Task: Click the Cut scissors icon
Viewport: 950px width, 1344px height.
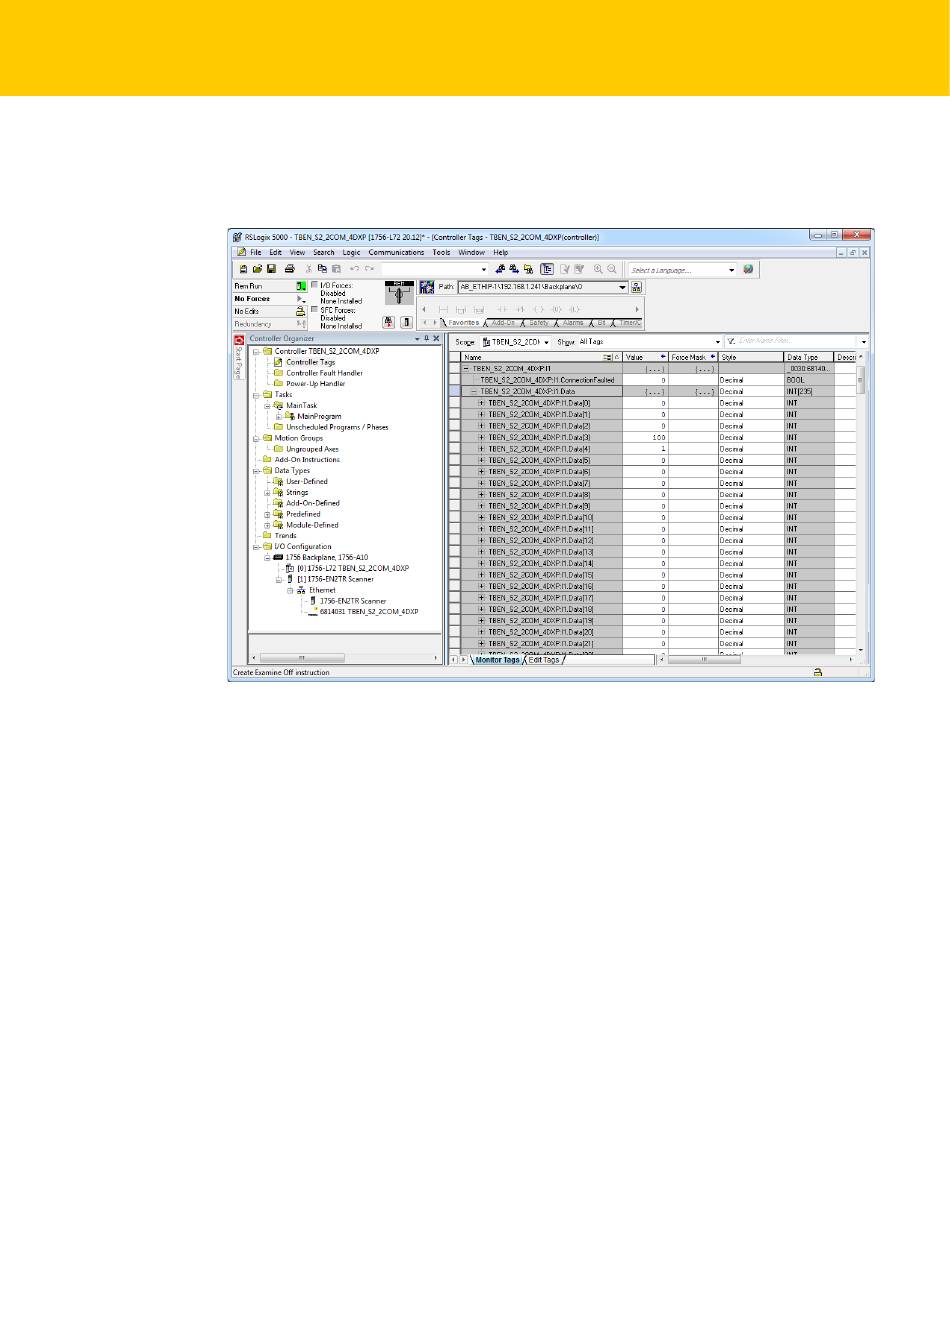Action: tap(309, 269)
